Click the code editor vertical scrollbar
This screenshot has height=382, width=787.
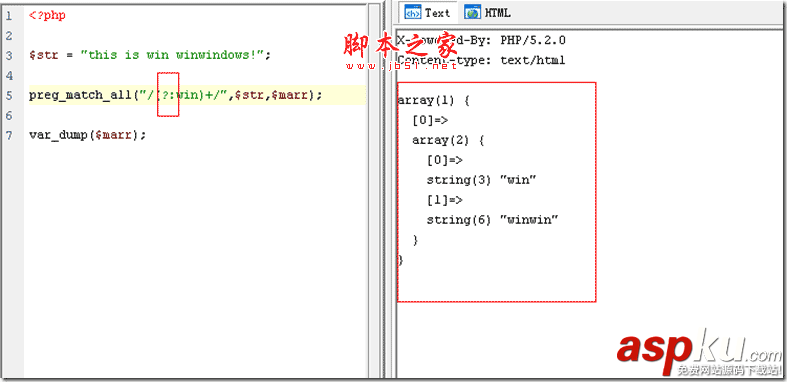click(374, 191)
